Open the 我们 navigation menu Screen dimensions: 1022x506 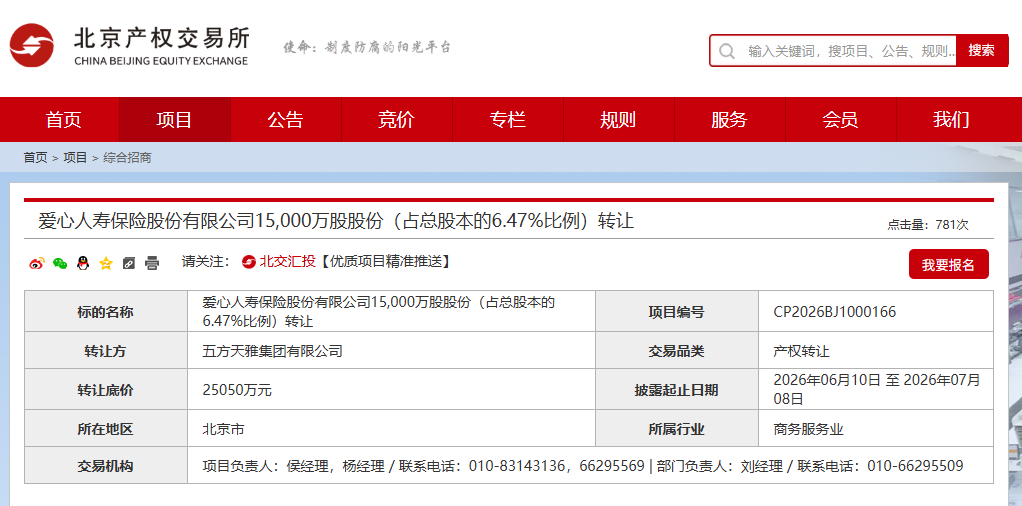pyautogui.click(x=952, y=119)
